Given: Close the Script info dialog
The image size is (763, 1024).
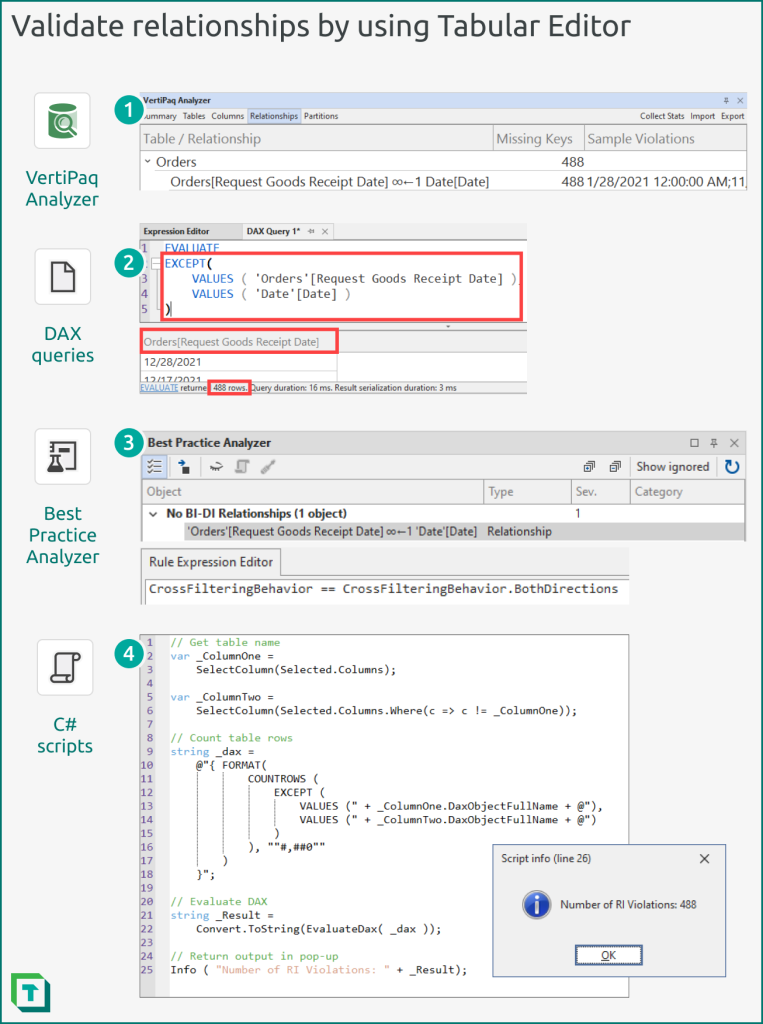Looking at the screenshot, I should pos(704,859).
